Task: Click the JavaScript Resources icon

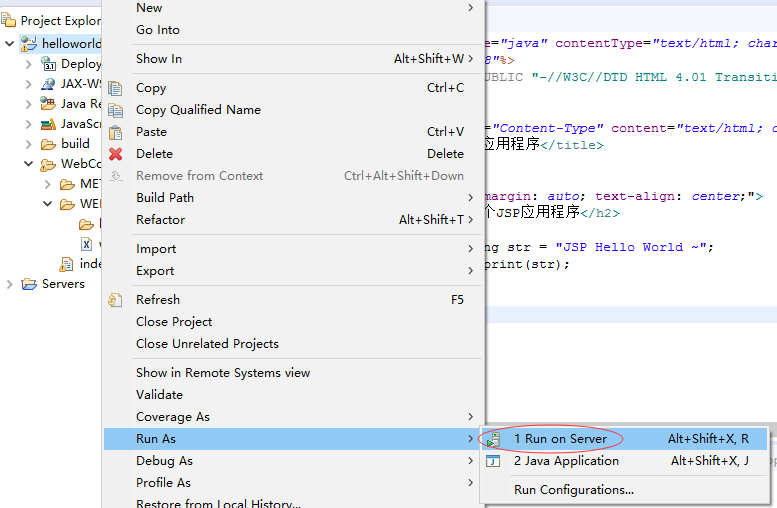Action: pyautogui.click(x=48, y=124)
